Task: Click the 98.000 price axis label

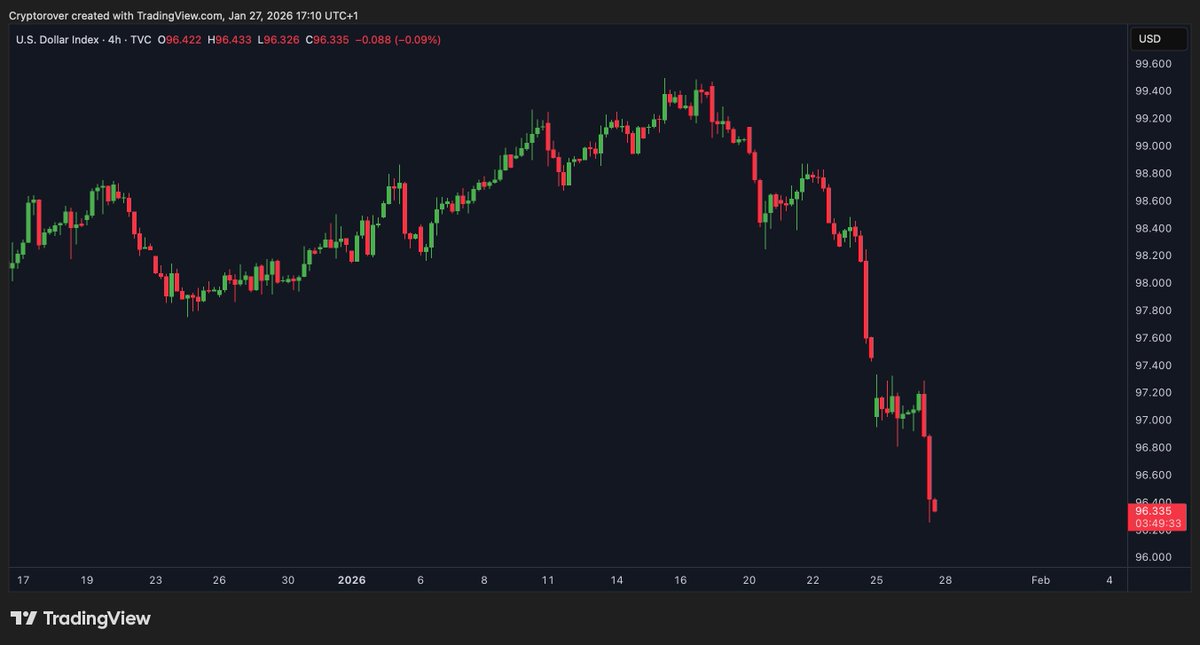Action: [x=1153, y=283]
